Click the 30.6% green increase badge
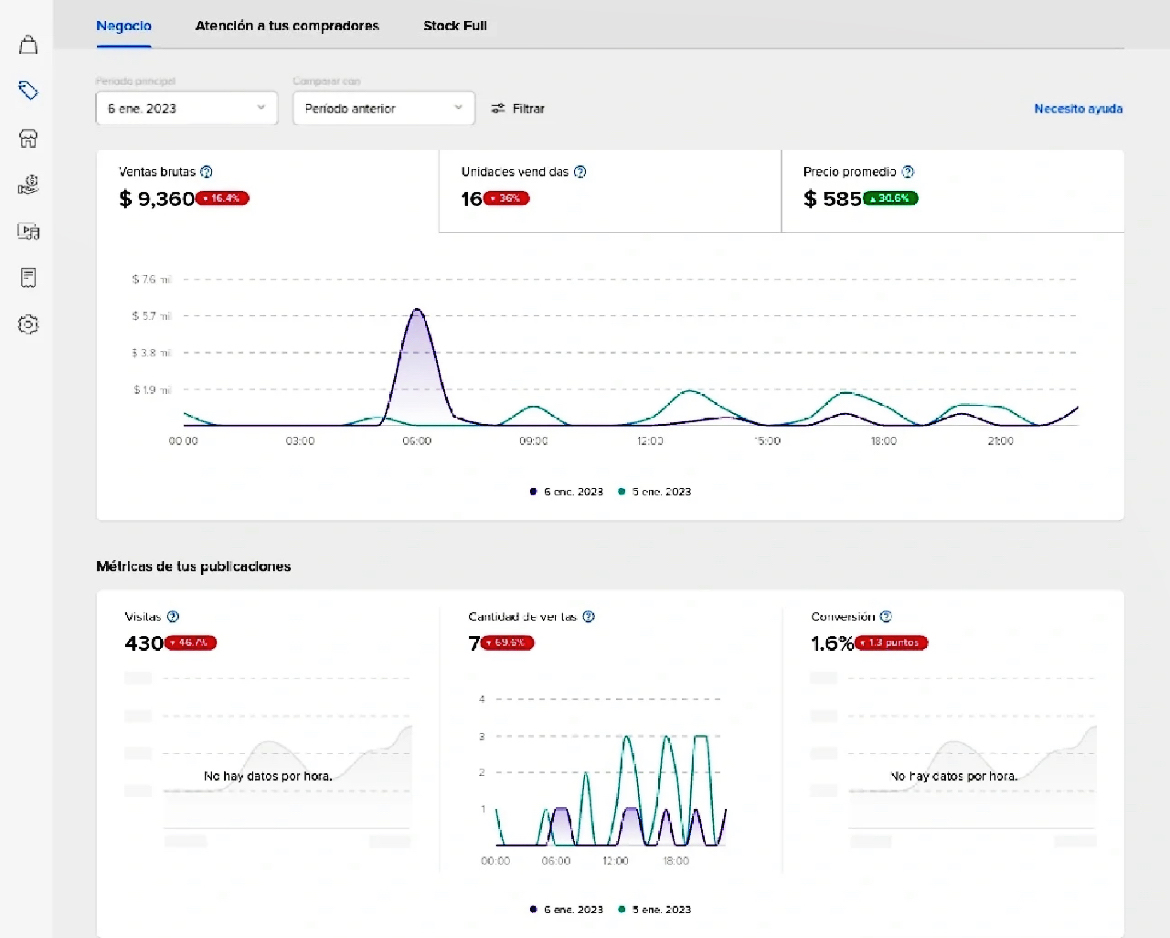Image resolution: width=1170 pixels, height=938 pixels. tap(891, 198)
